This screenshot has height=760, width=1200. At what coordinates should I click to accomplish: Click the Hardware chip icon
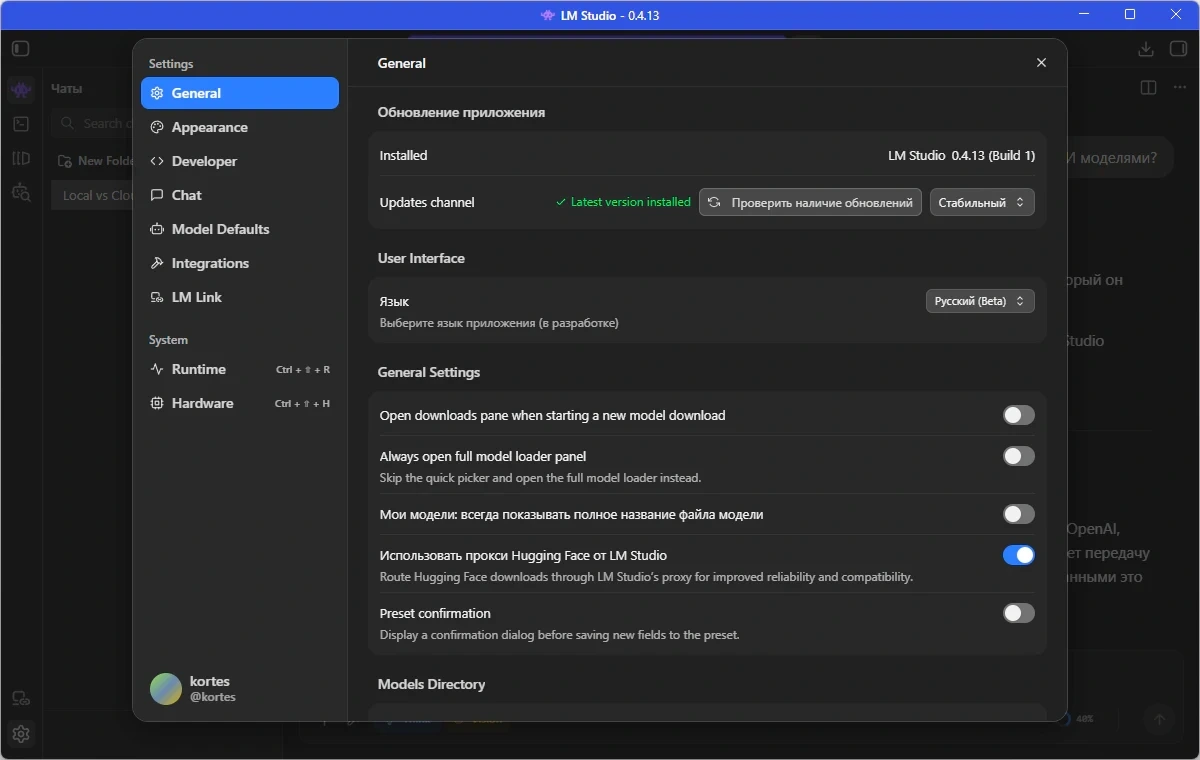coord(157,403)
